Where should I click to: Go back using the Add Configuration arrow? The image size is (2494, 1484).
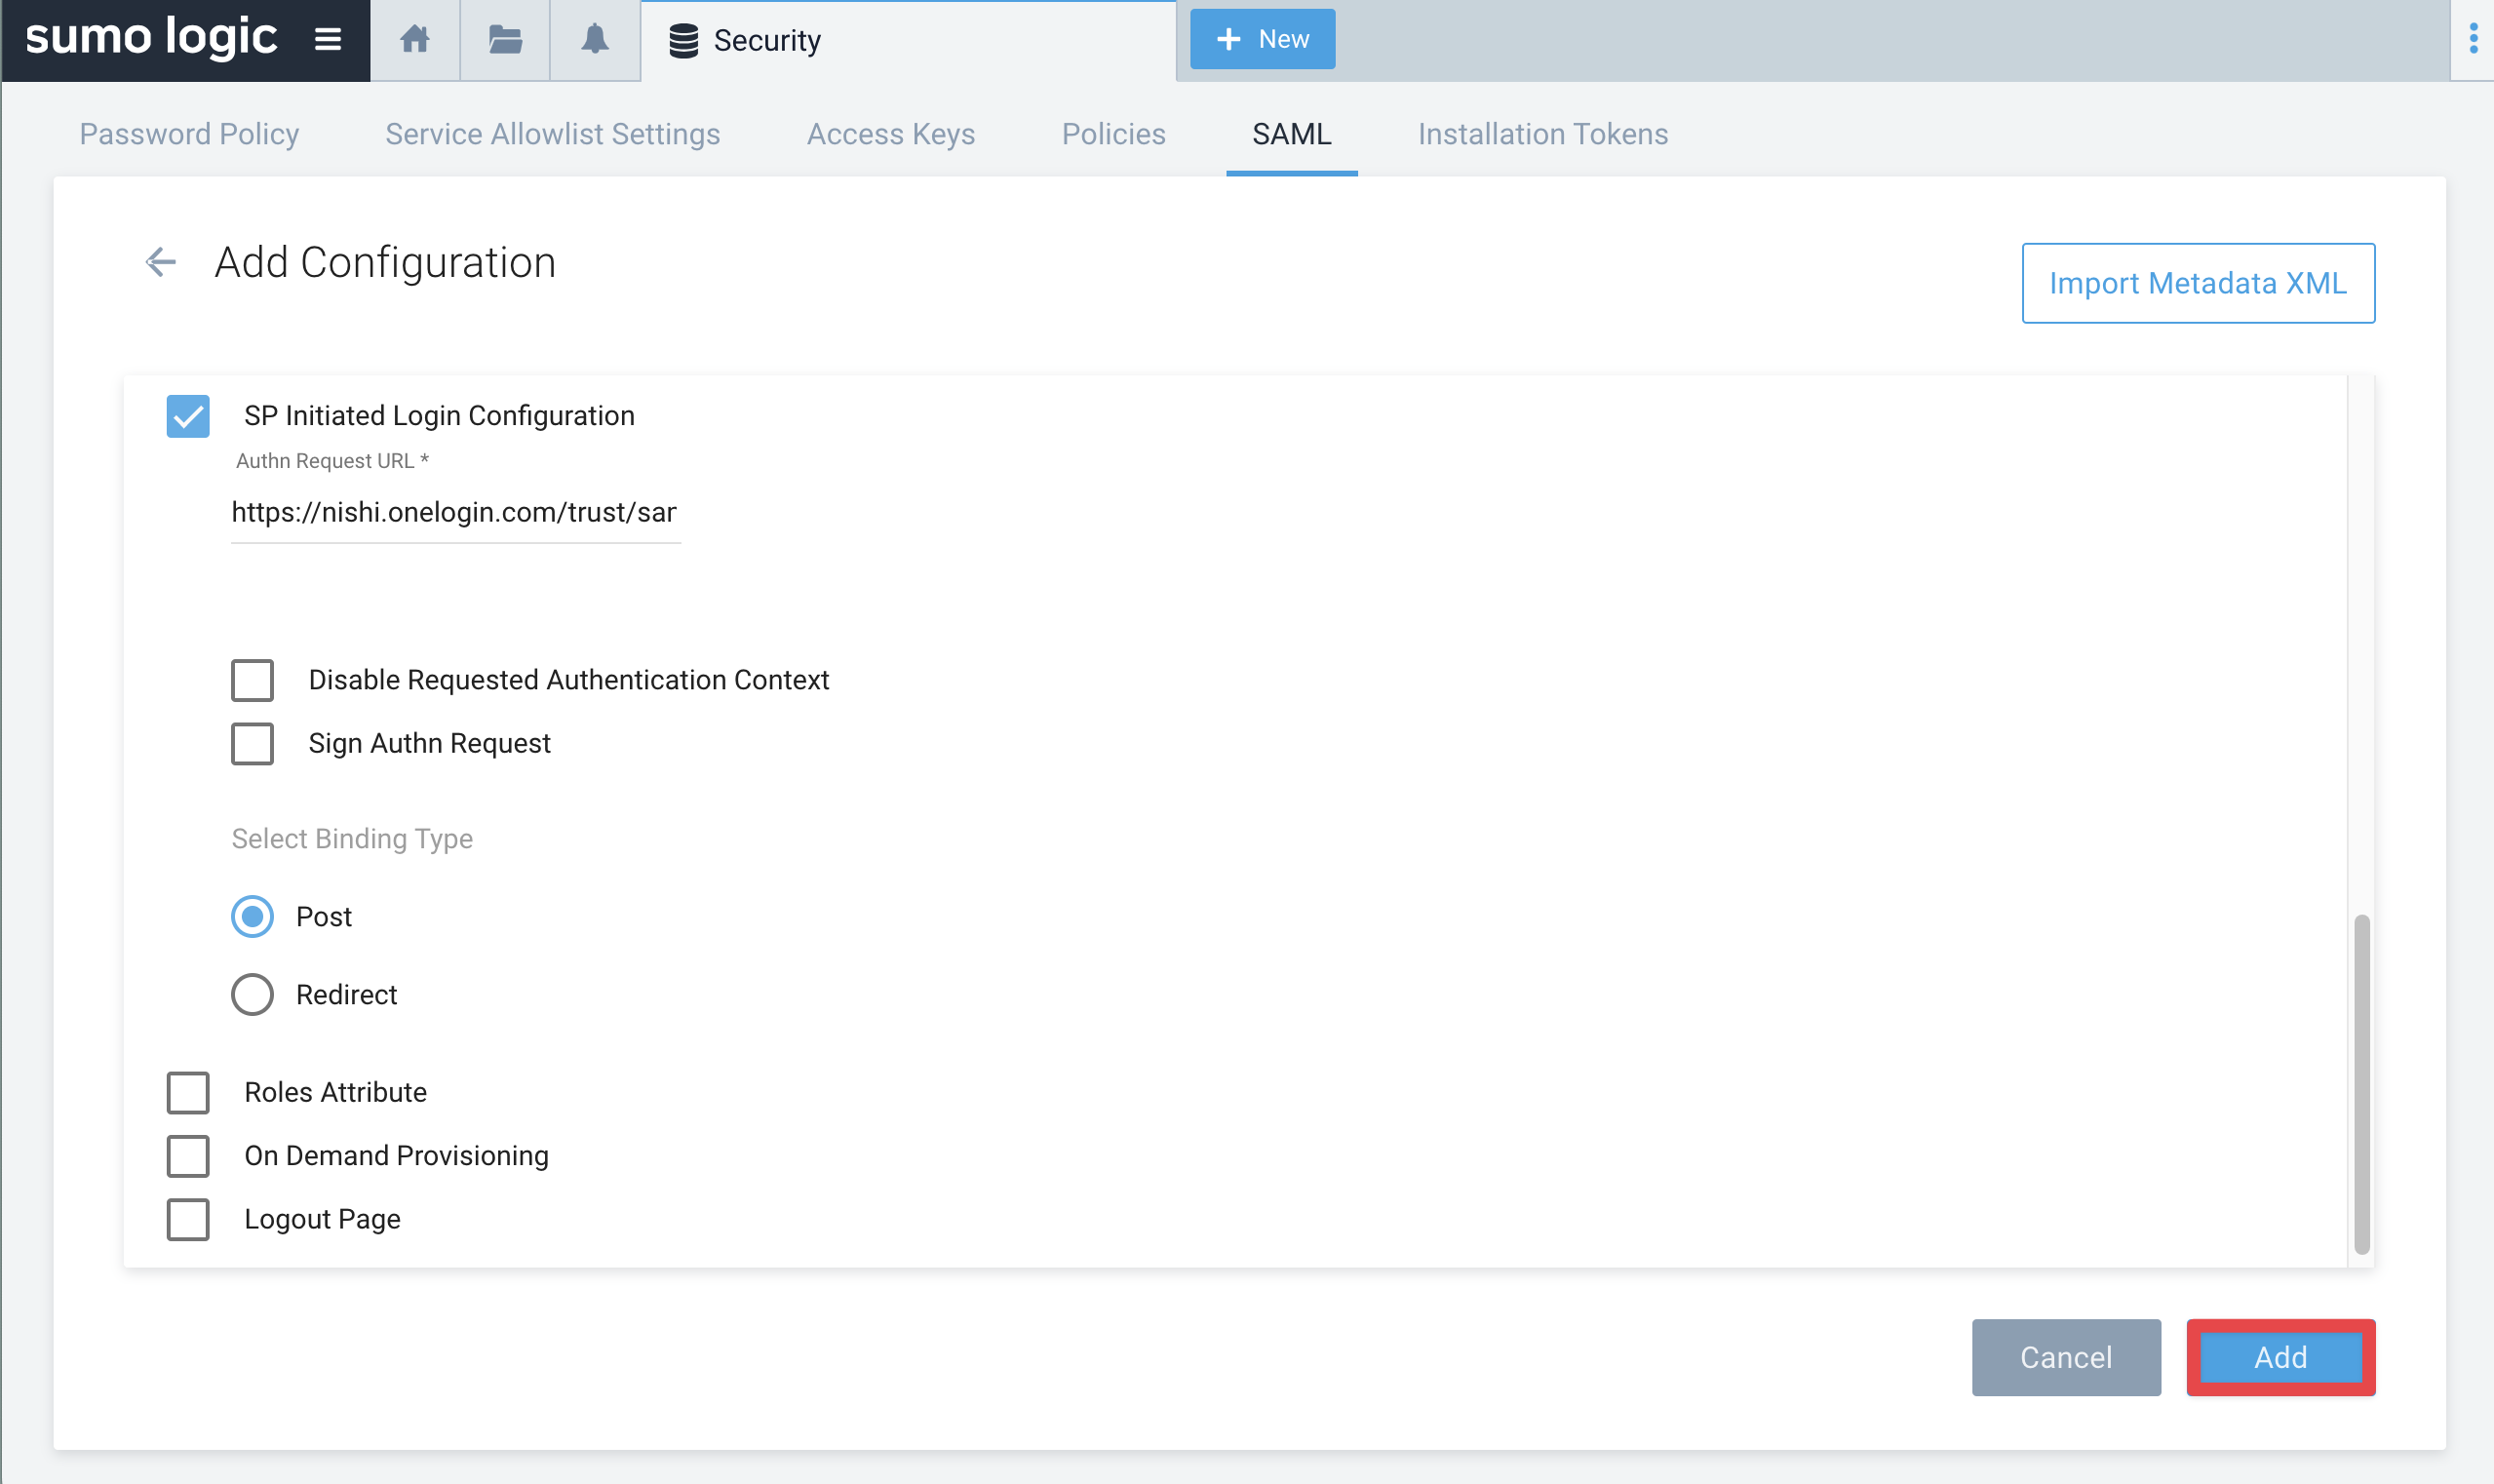point(160,262)
